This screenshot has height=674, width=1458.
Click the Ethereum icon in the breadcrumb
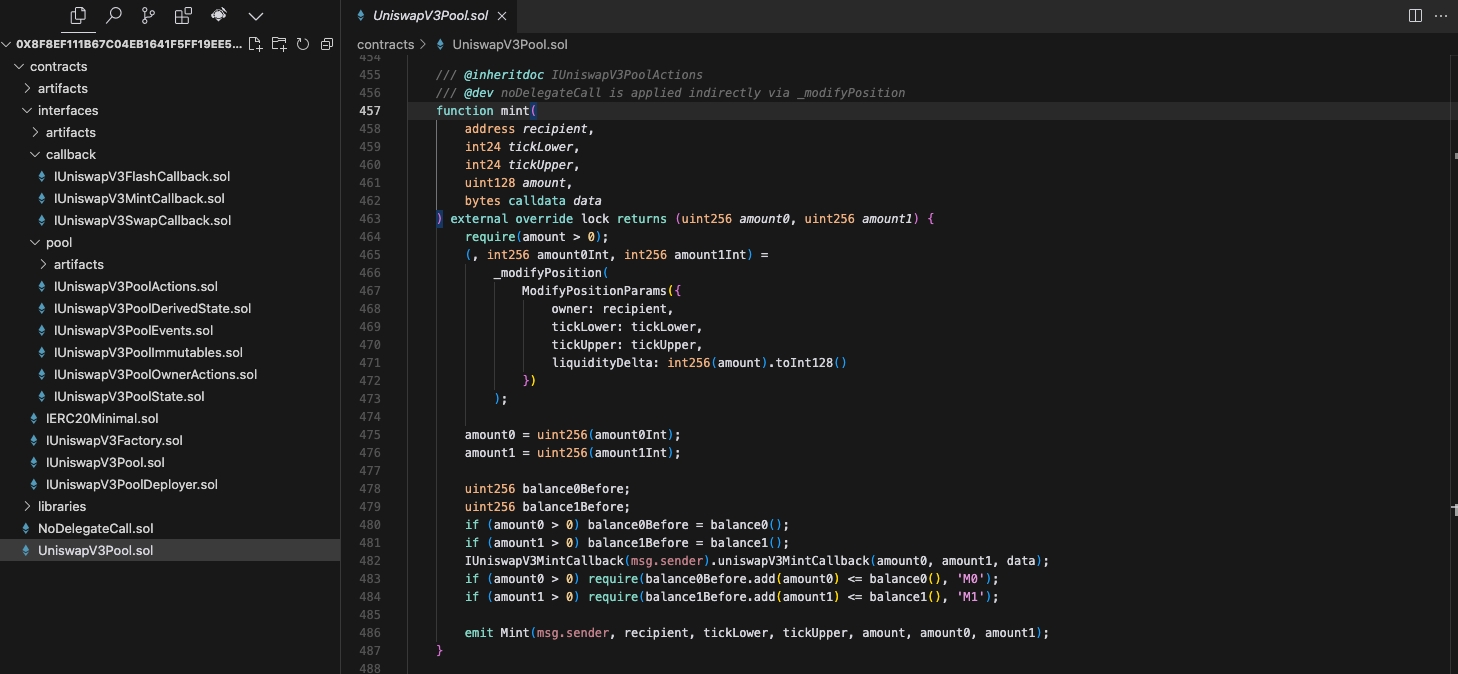440,44
